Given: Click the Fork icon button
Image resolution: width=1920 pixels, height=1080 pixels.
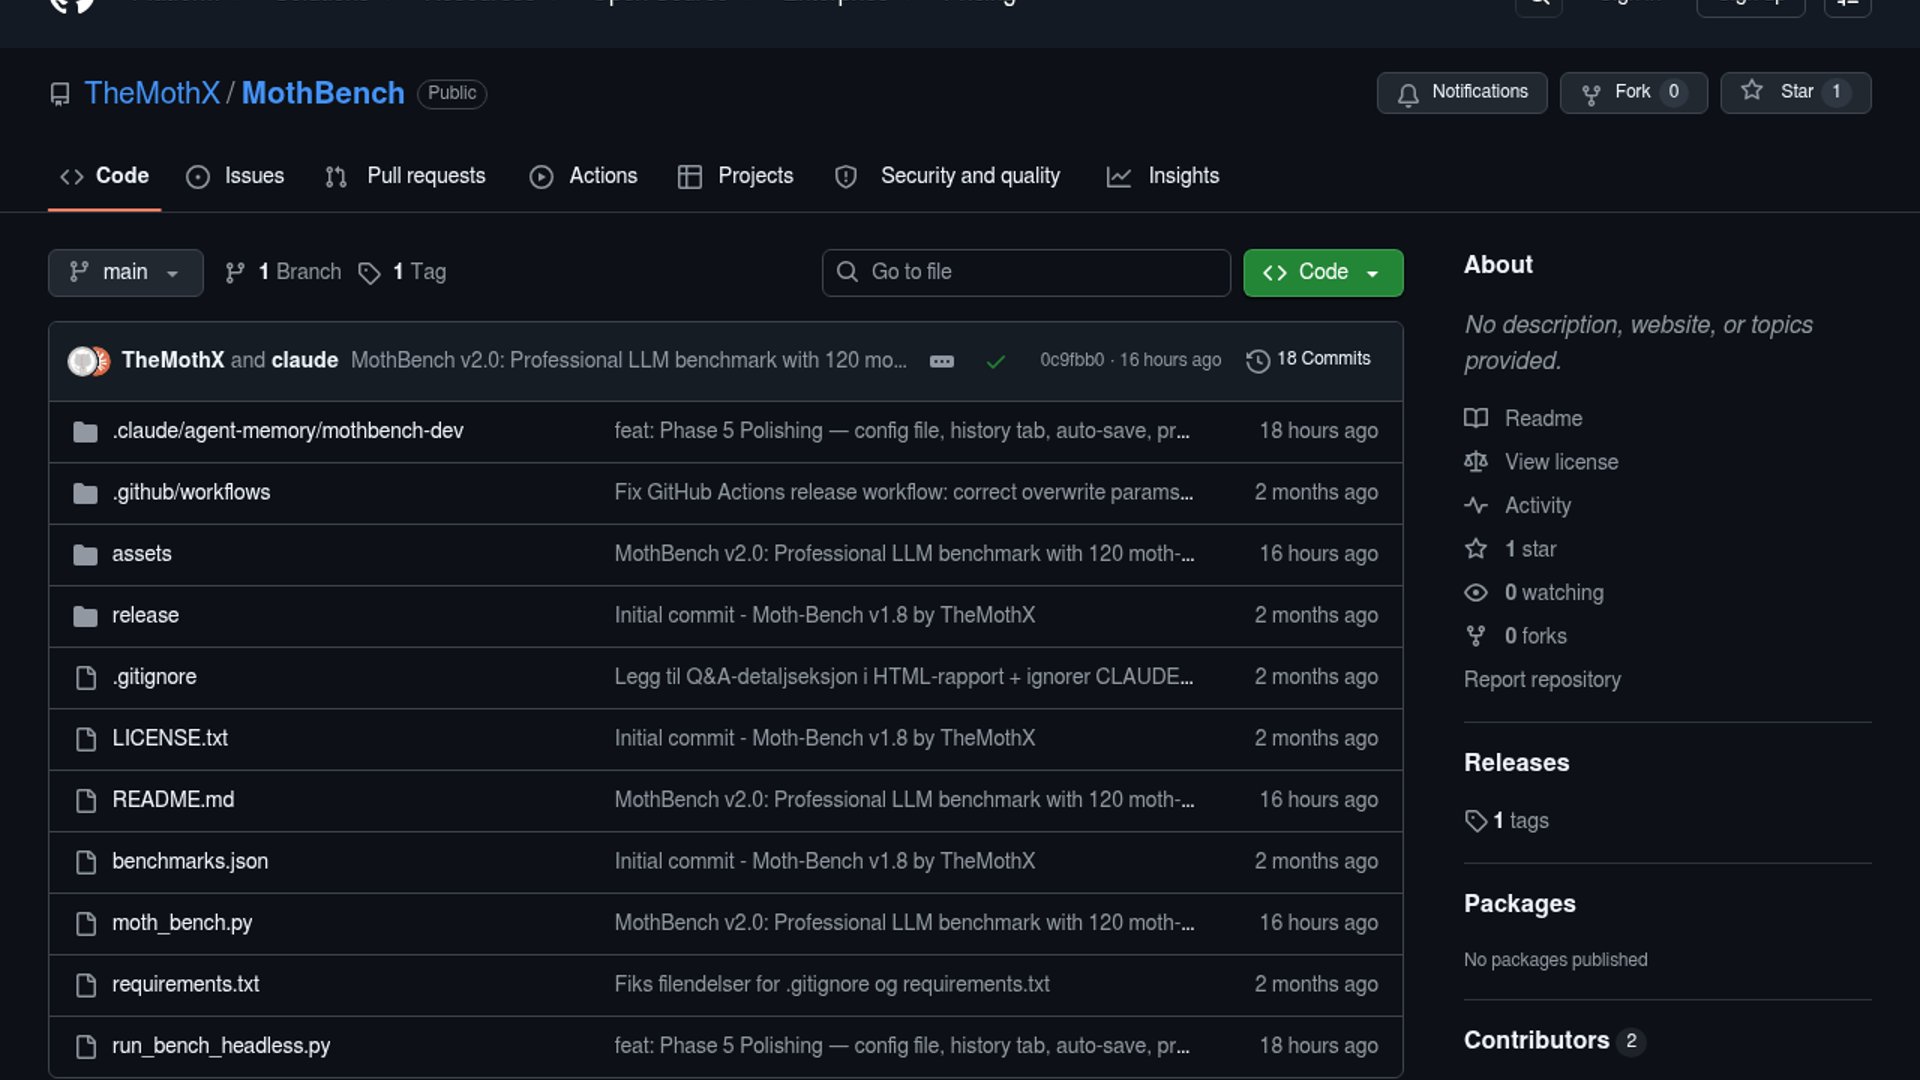Looking at the screenshot, I should click(1591, 94).
